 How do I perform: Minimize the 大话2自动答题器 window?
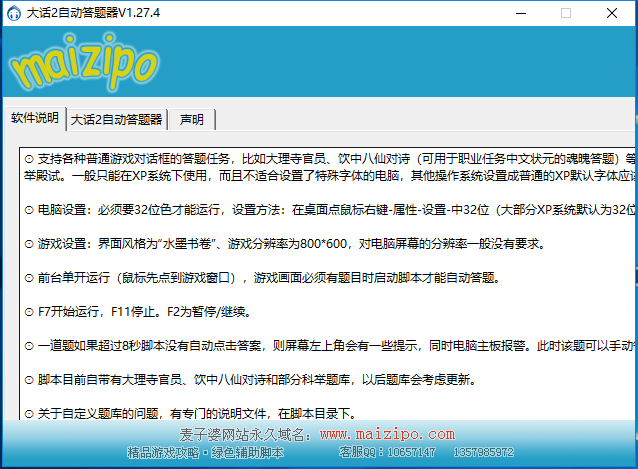[521, 13]
